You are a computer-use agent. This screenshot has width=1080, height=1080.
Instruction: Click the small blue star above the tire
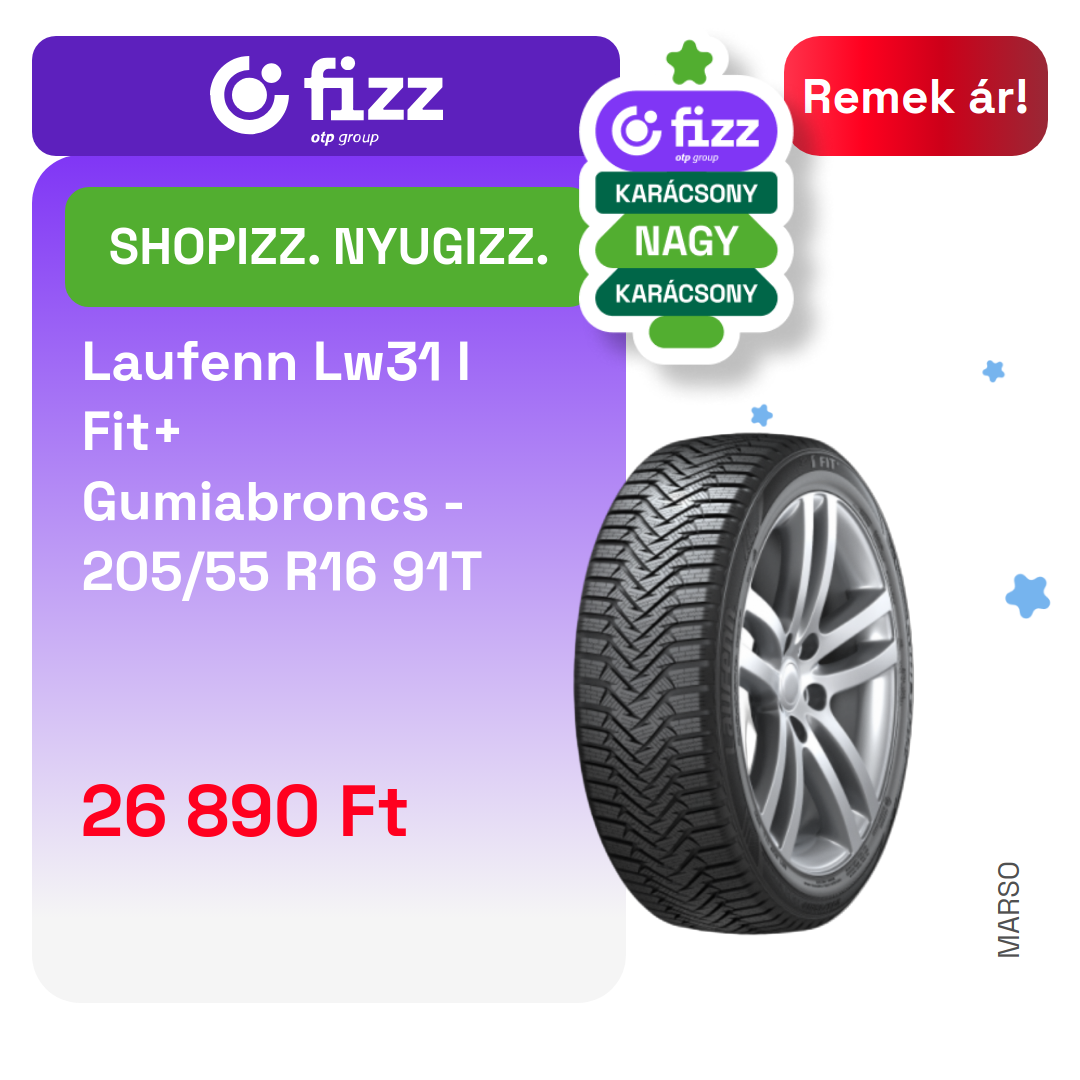click(x=761, y=415)
